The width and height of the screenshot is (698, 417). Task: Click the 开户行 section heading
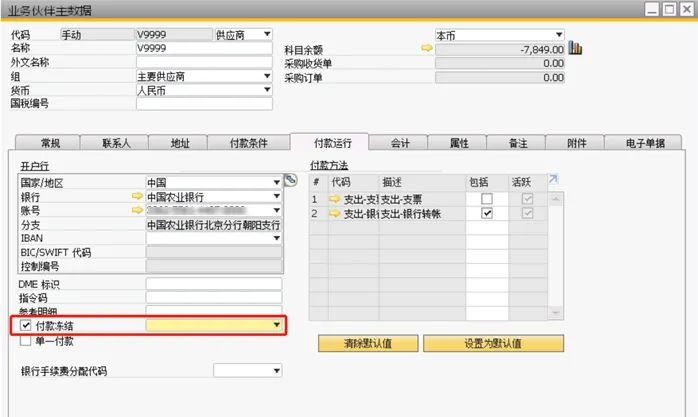35,166
